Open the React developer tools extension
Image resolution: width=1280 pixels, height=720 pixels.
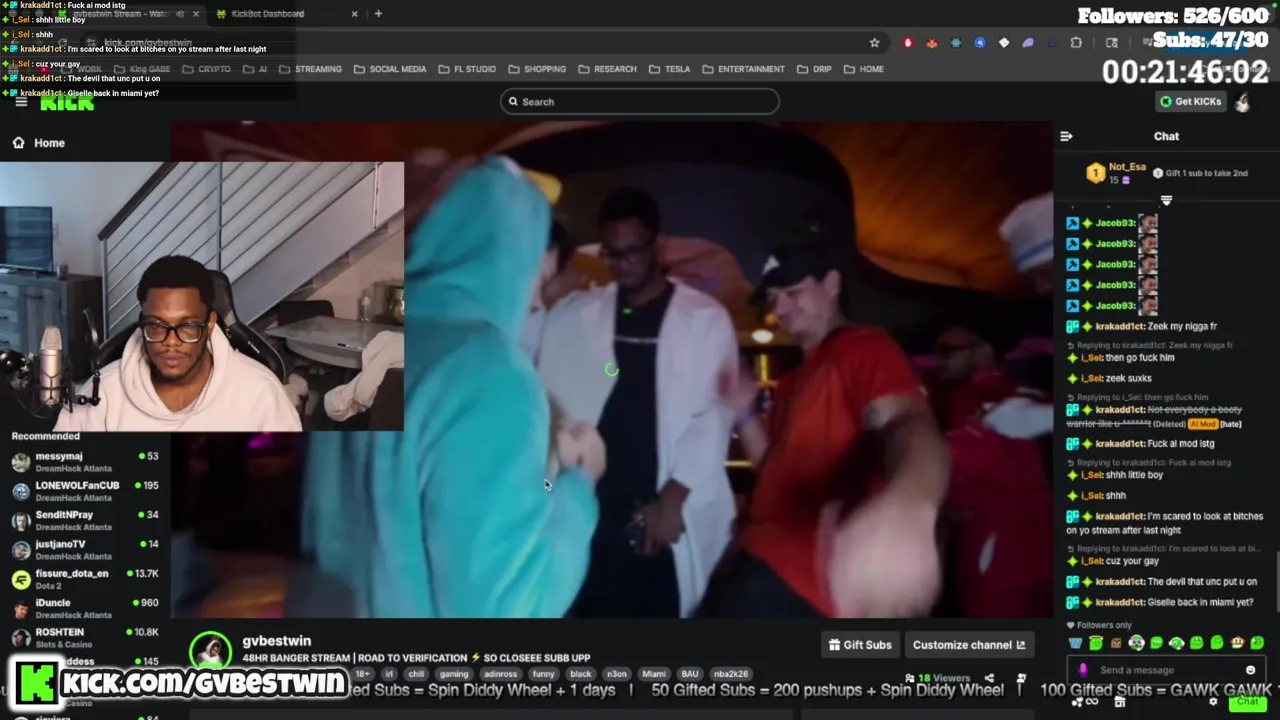[x=955, y=43]
